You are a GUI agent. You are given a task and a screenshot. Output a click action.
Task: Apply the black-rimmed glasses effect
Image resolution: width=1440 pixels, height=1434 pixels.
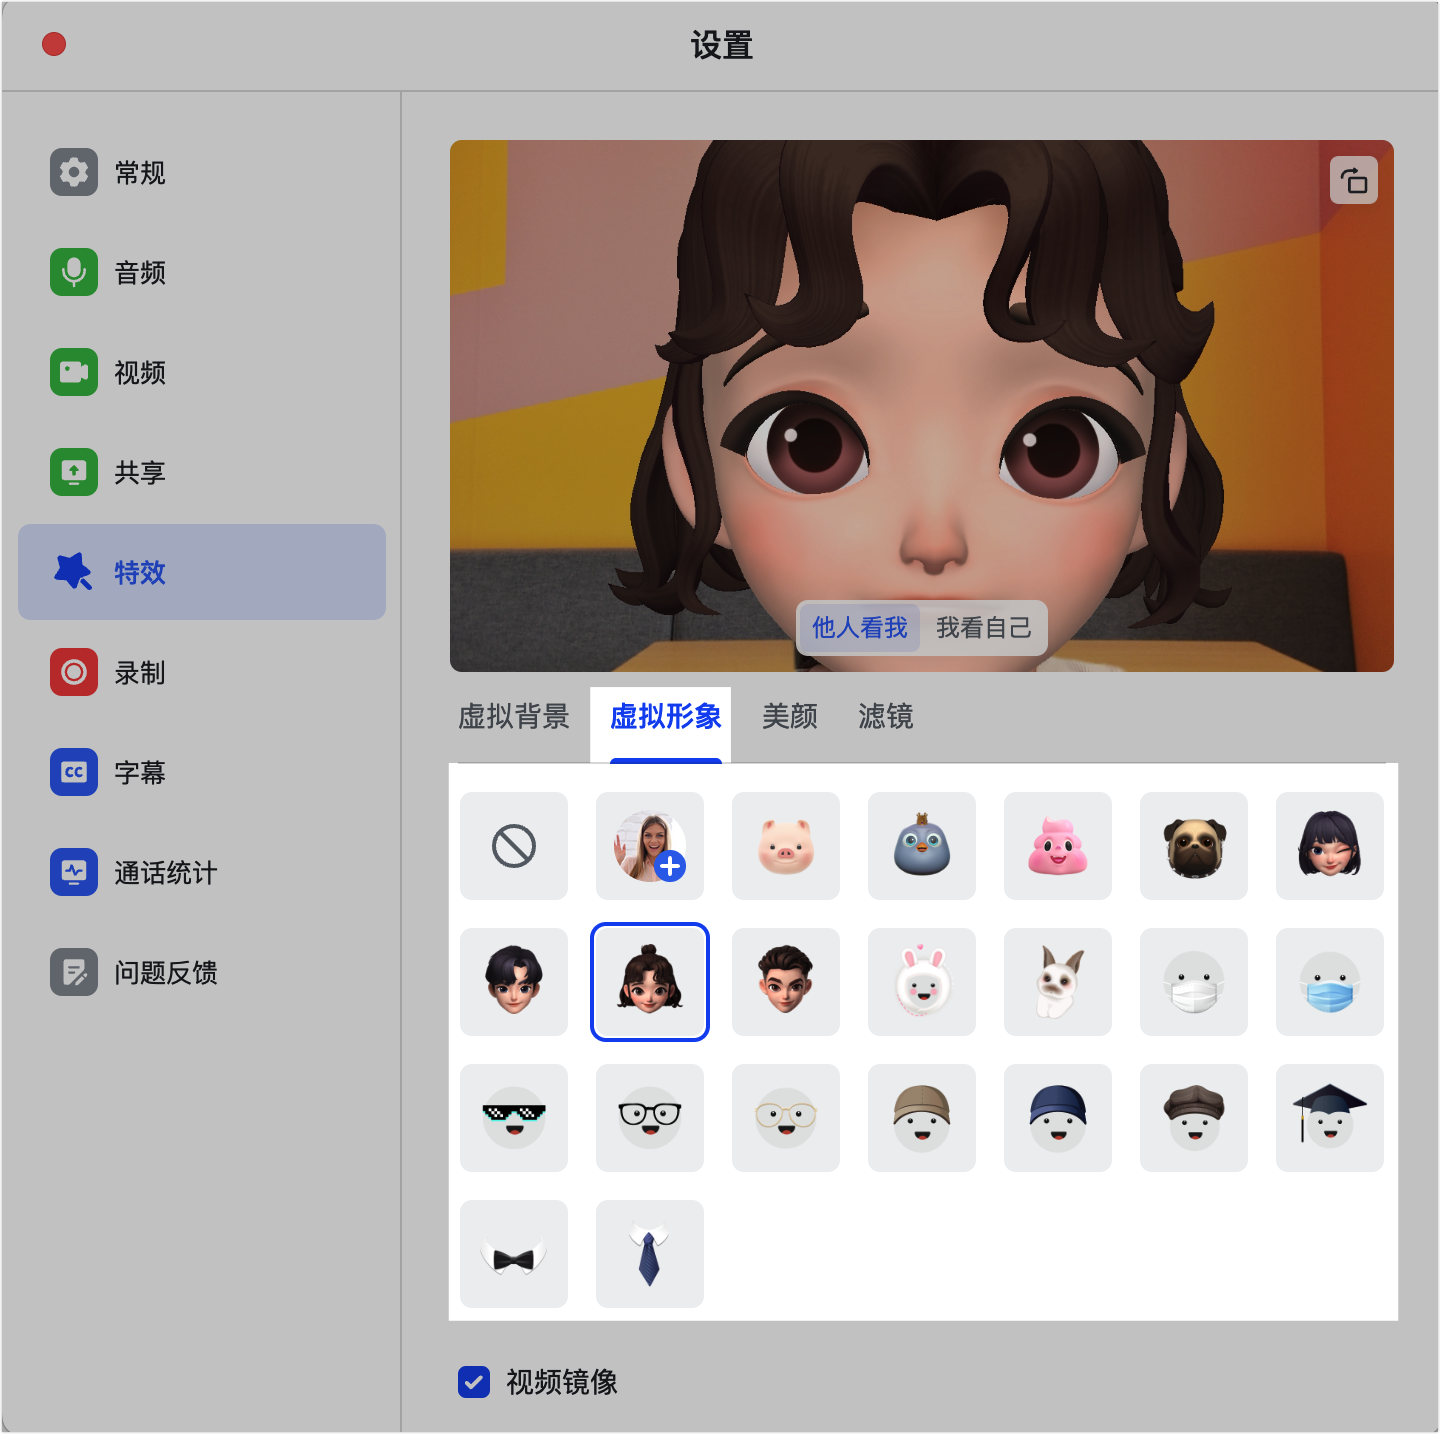pyautogui.click(x=650, y=1118)
